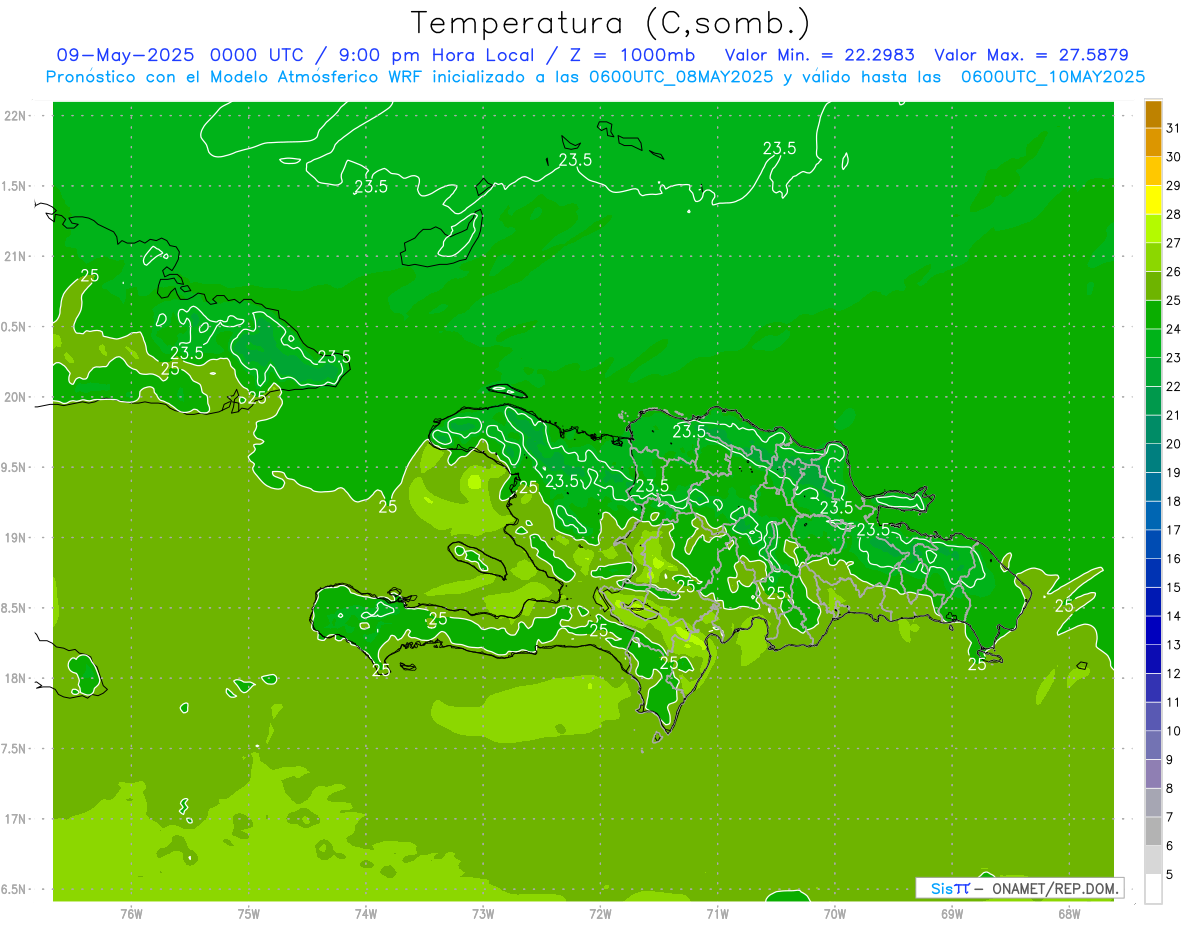The height and width of the screenshot is (927, 1200).
Task: Click the 76W longitude axis label
Action: pos(131,914)
